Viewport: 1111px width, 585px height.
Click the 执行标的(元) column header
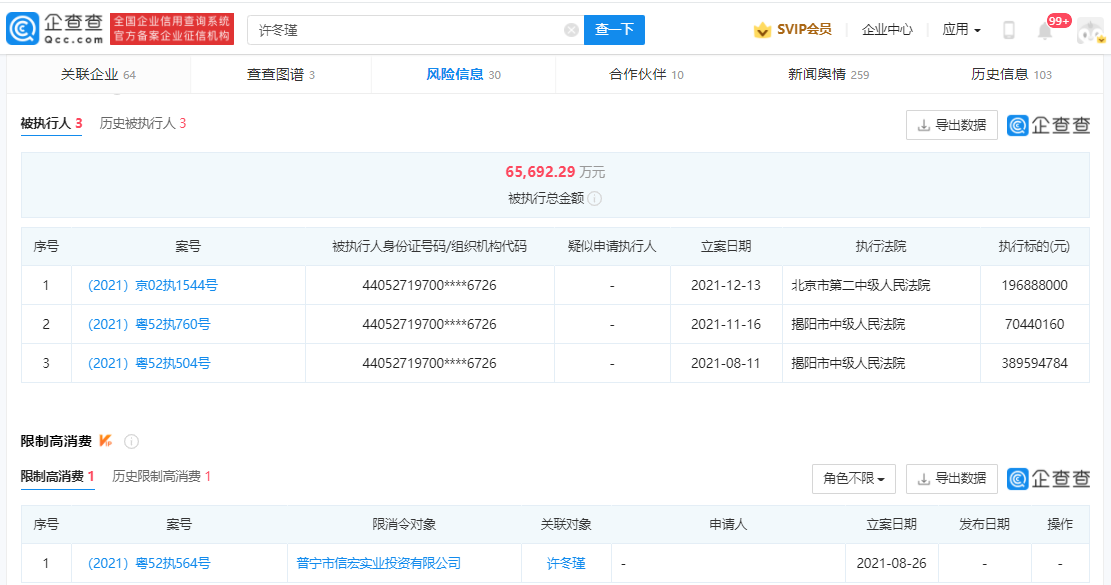point(1034,246)
